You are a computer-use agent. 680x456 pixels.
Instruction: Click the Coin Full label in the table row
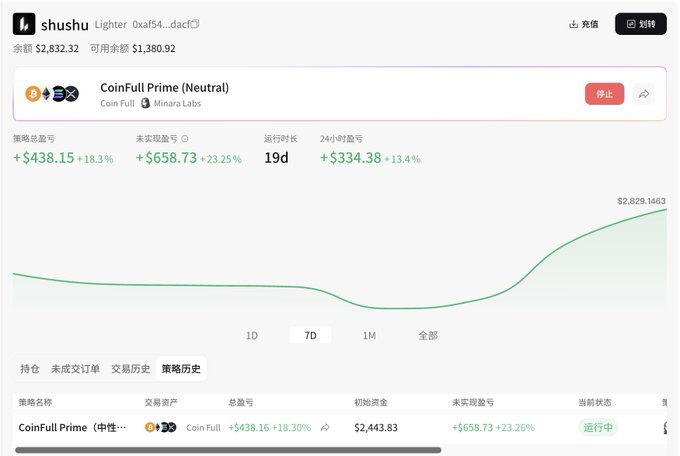pyautogui.click(x=203, y=428)
